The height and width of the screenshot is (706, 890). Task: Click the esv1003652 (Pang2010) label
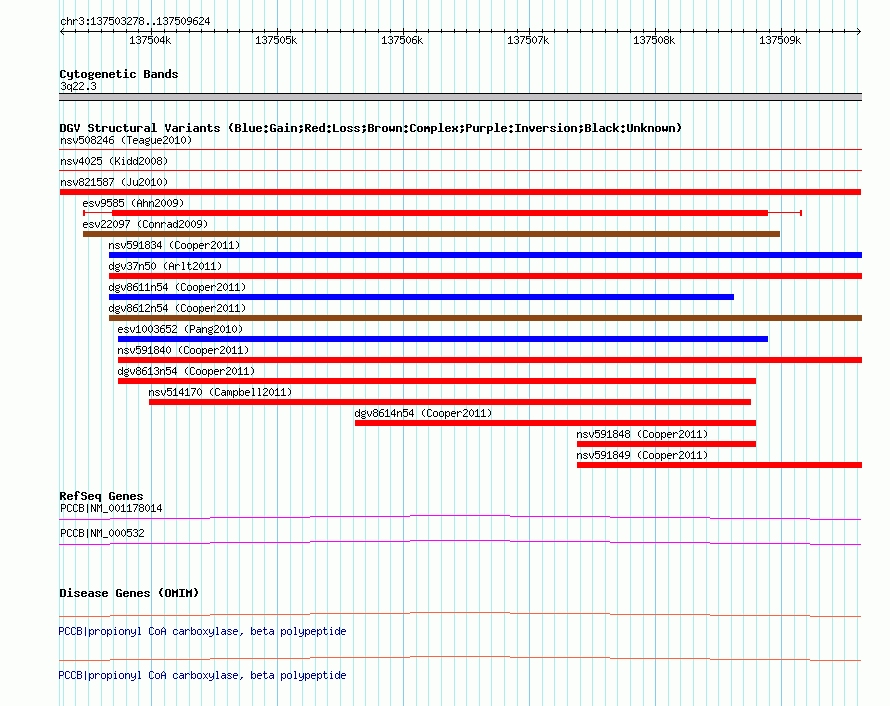pyautogui.click(x=180, y=329)
